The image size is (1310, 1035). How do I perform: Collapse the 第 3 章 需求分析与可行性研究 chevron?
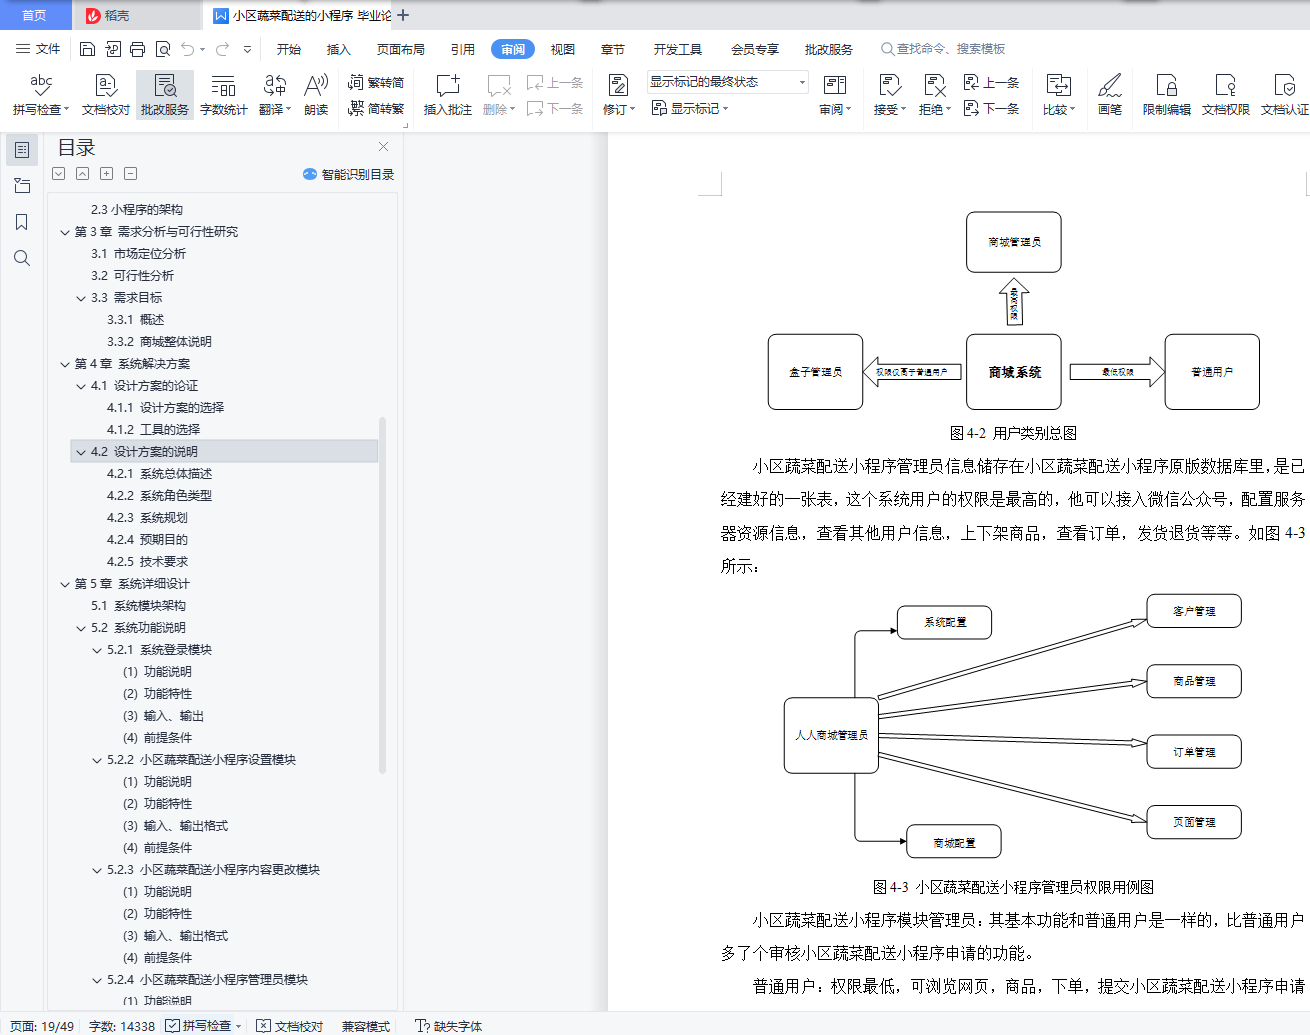pos(65,232)
